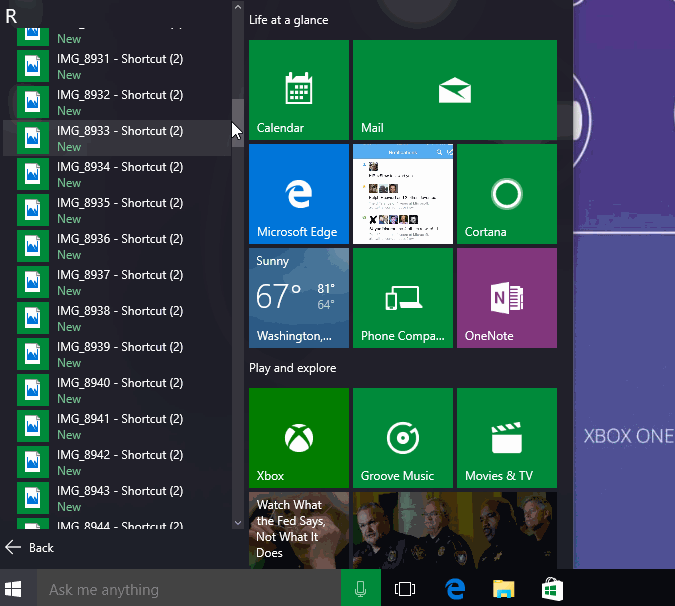Viewport: 675px width, 606px height.
Task: Open the Weather tile showing Washington
Action: click(299, 298)
